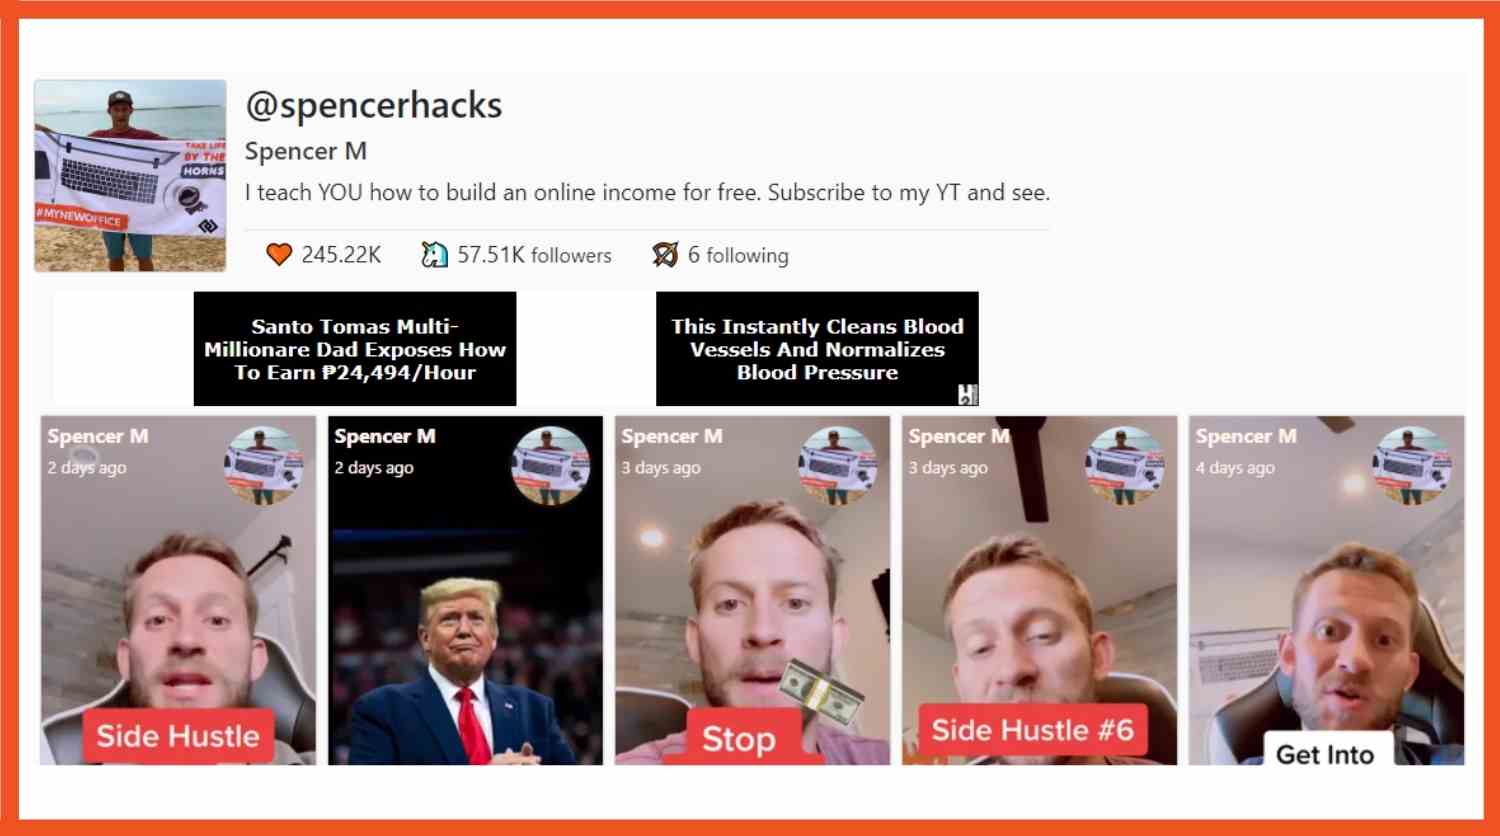Click the heart likes icon

[279, 255]
